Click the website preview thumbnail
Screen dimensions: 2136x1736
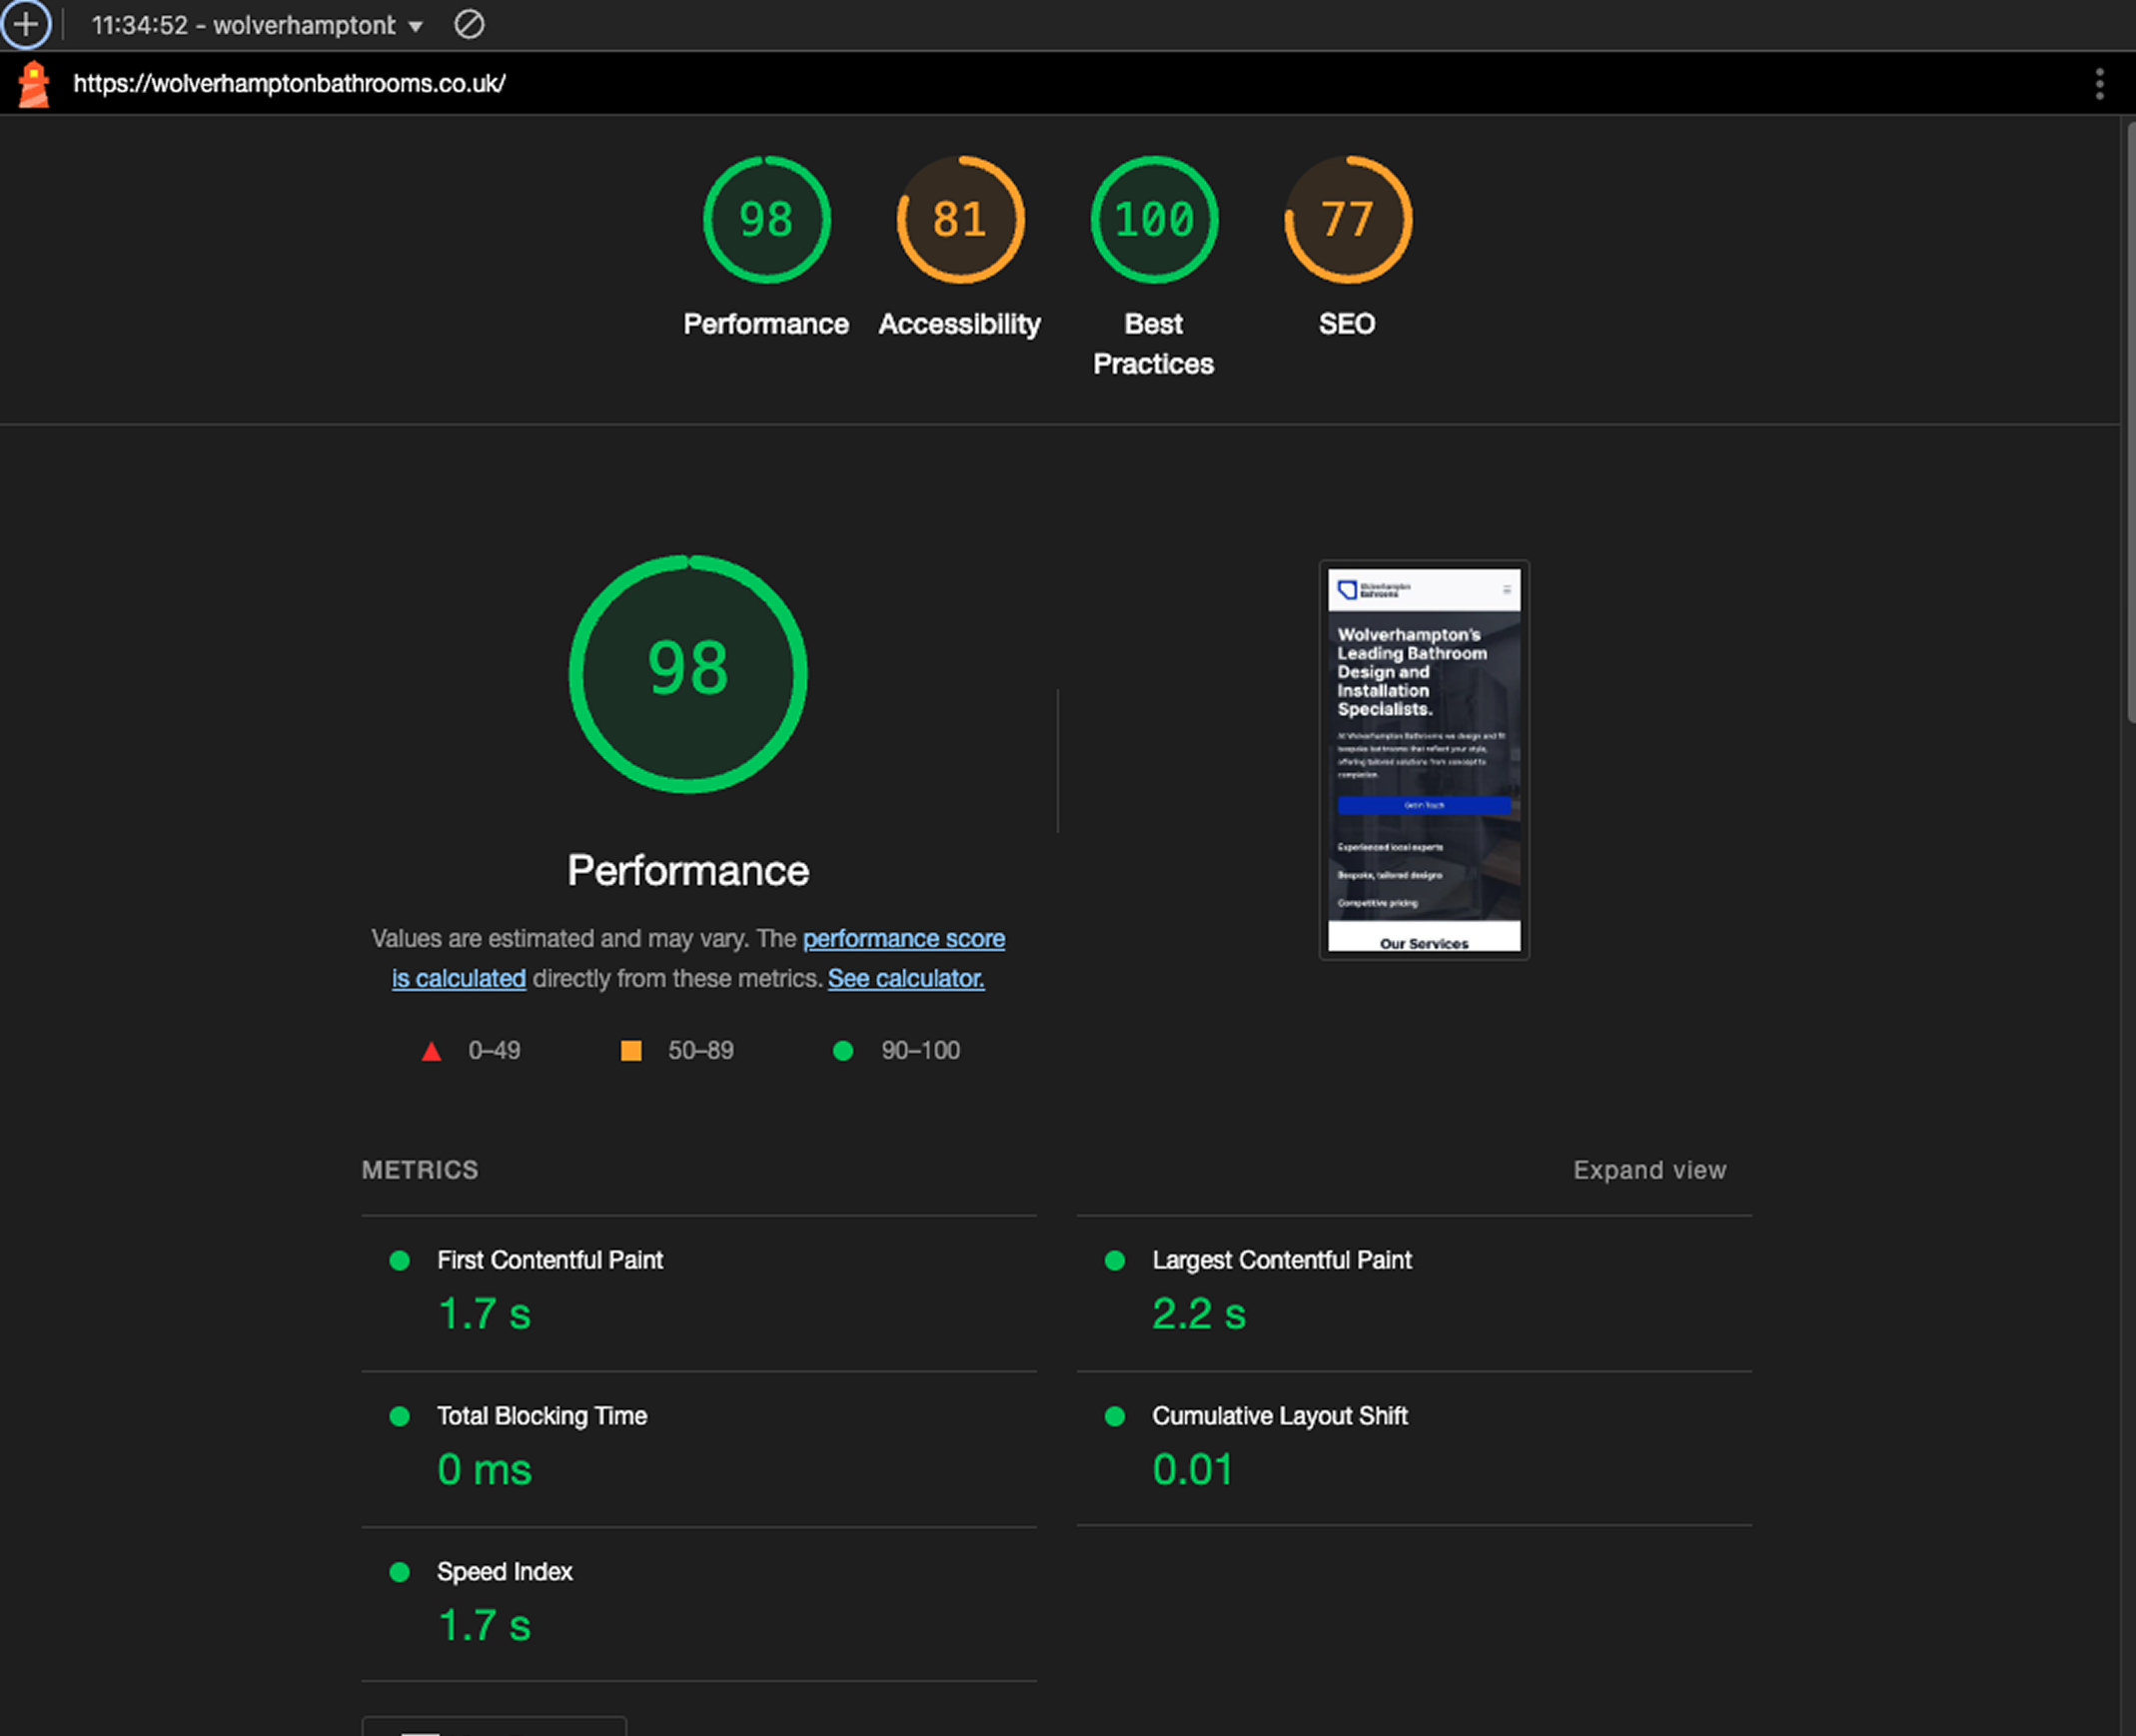(x=1423, y=756)
